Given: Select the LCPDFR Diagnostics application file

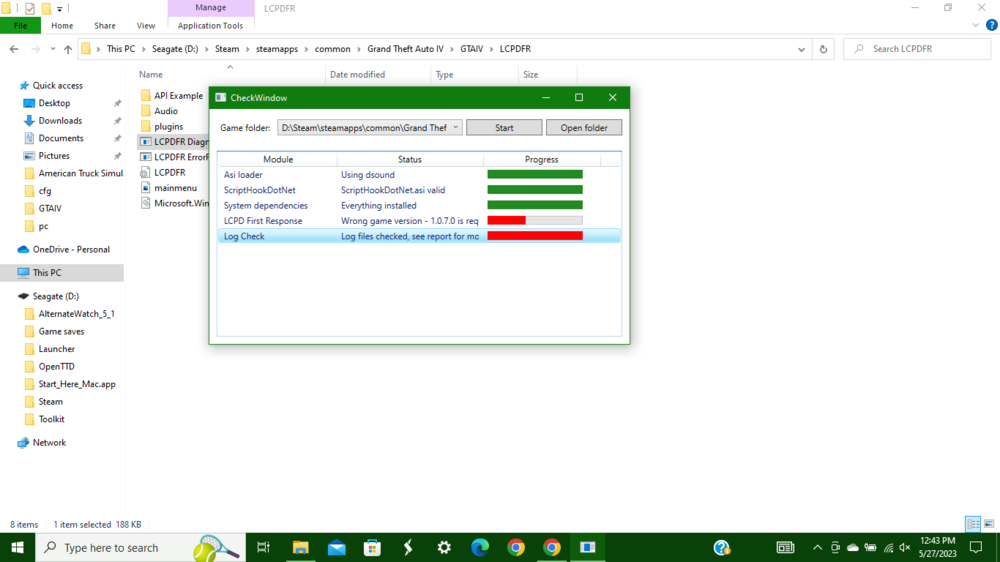Looking at the screenshot, I should pyautogui.click(x=173, y=142).
